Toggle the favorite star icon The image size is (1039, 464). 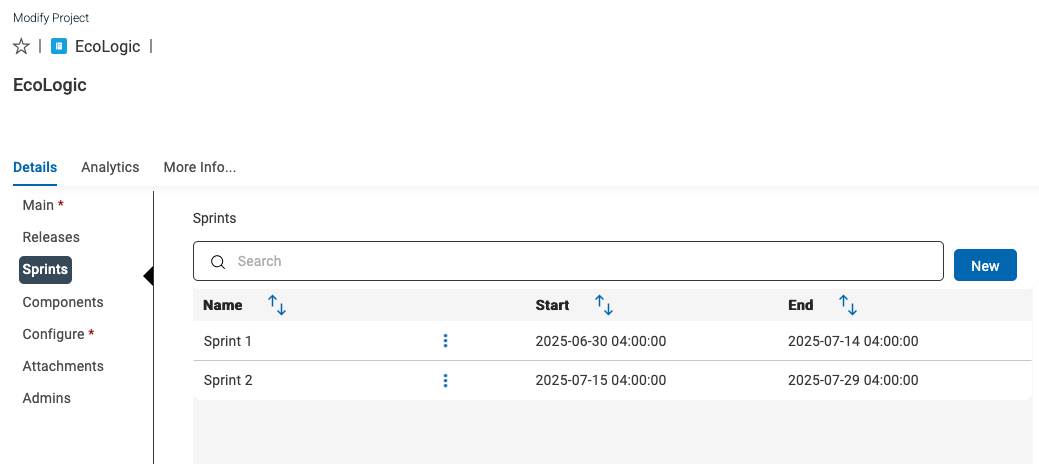click(22, 46)
